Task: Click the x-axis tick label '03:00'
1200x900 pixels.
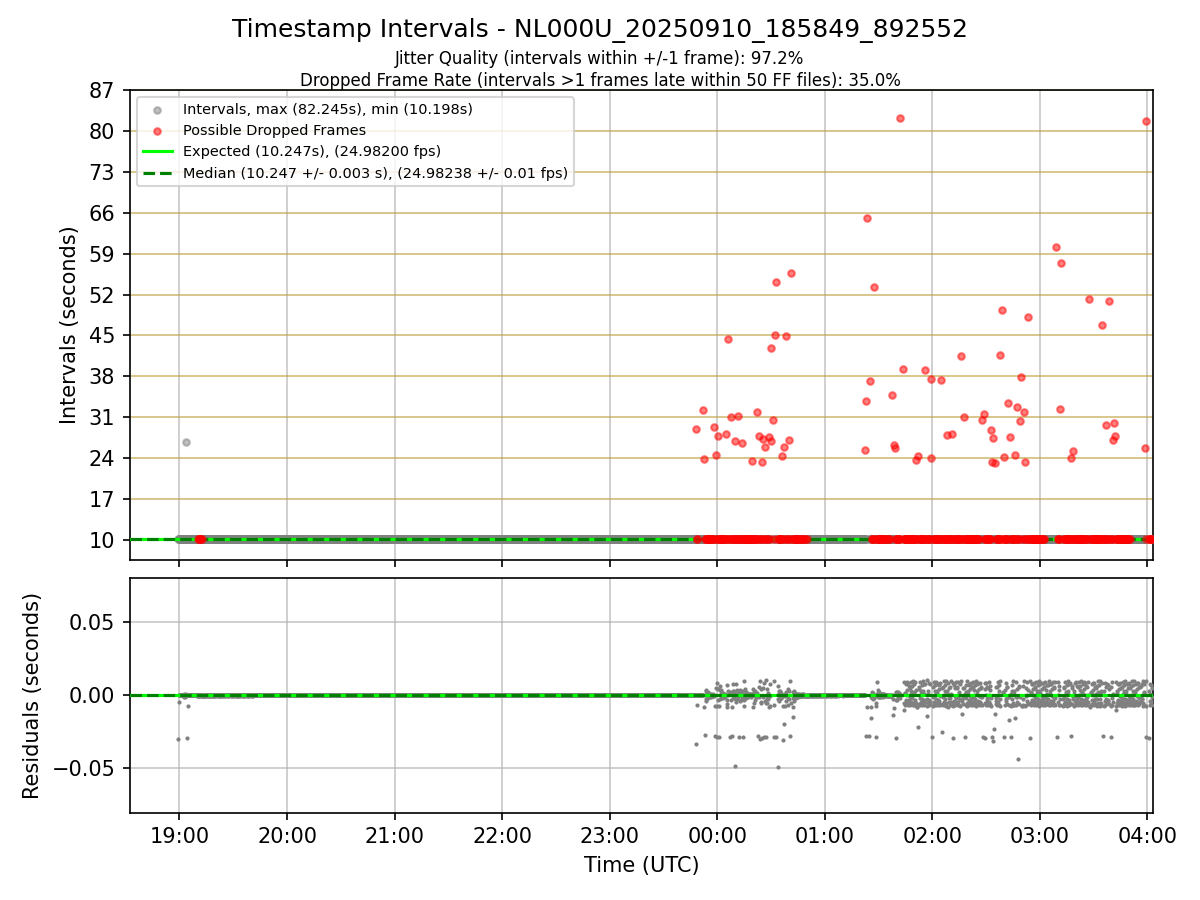Action: [x=1040, y=834]
